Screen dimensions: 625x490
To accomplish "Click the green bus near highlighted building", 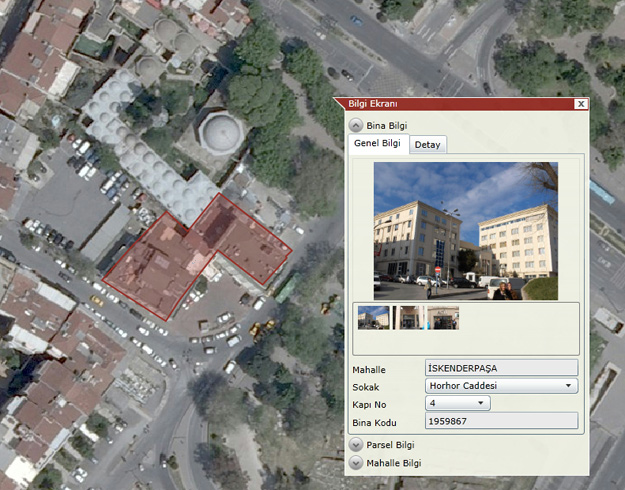I will (286, 288).
